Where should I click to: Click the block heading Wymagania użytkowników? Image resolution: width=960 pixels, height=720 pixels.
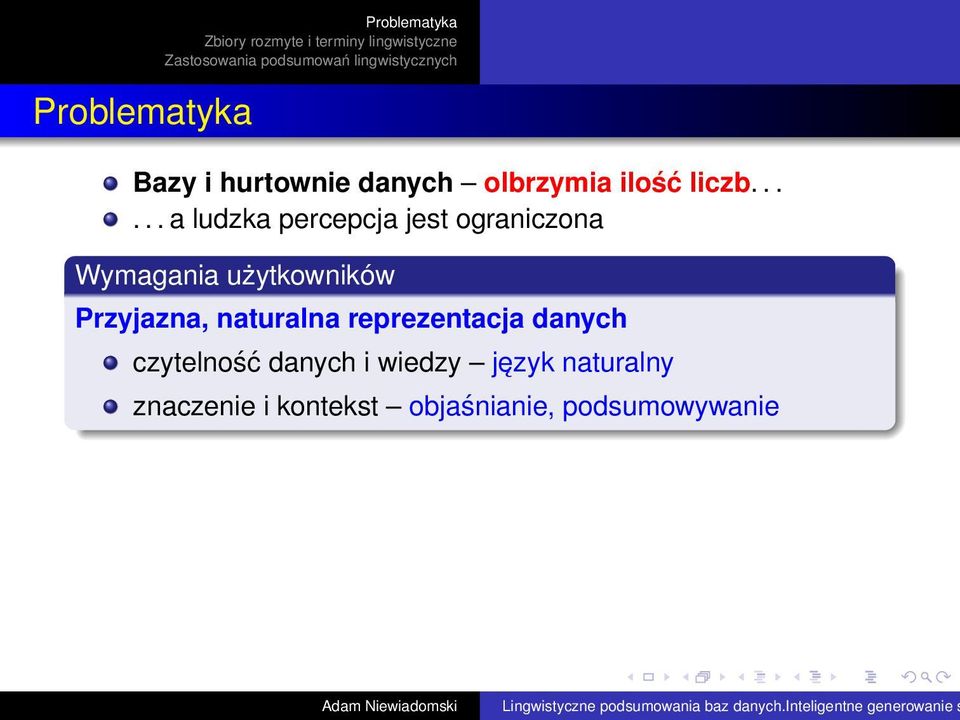235,275
